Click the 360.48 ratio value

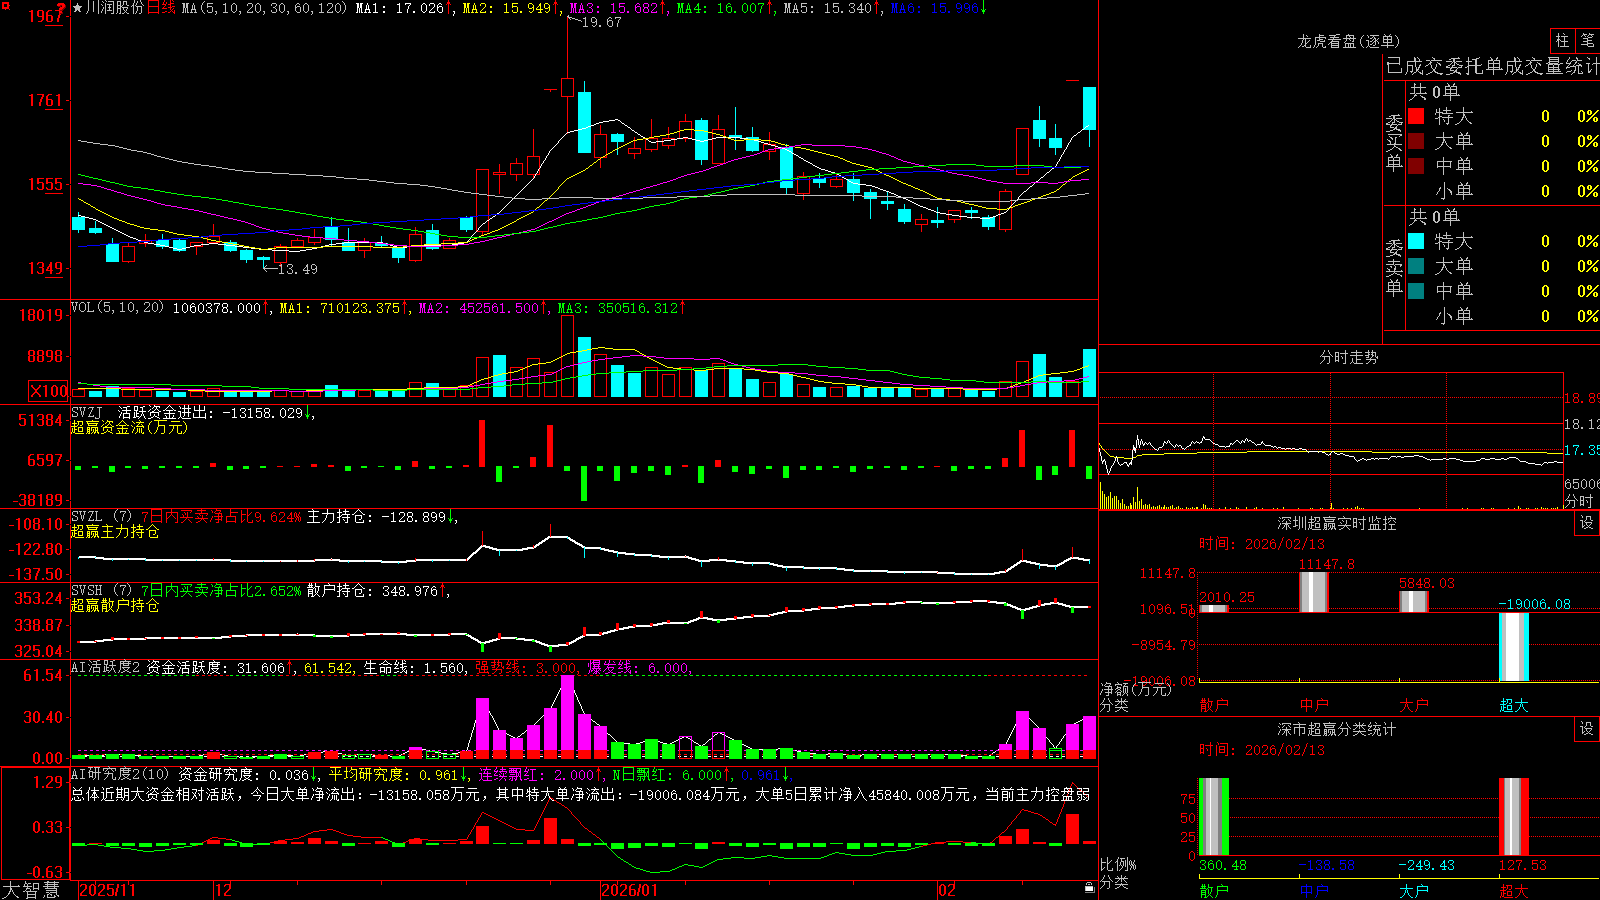coord(1223,865)
